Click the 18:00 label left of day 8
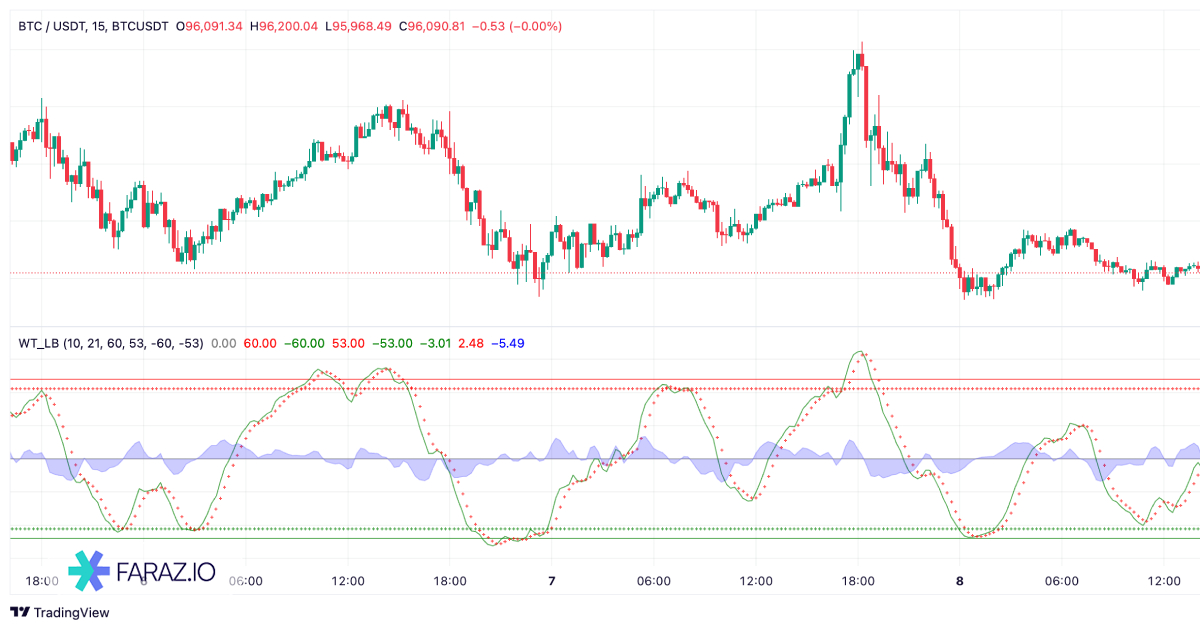Viewport: 1200px width, 630px height. (858, 581)
